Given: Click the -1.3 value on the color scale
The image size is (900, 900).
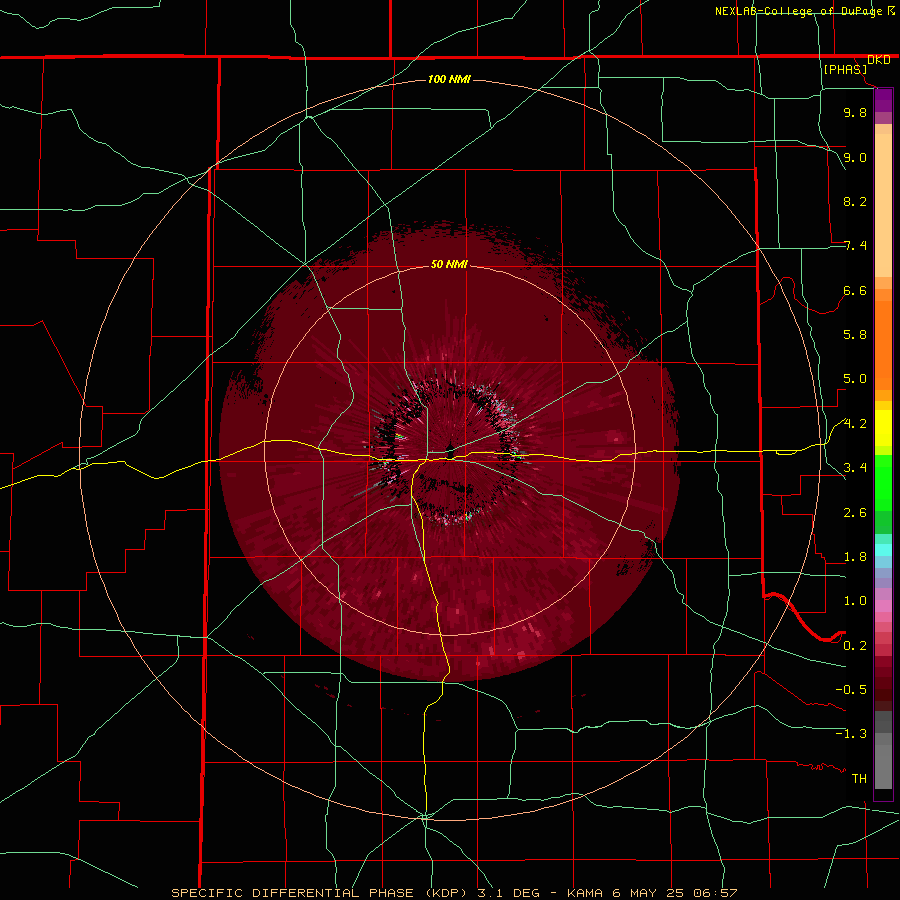Looking at the screenshot, I should (851, 734).
